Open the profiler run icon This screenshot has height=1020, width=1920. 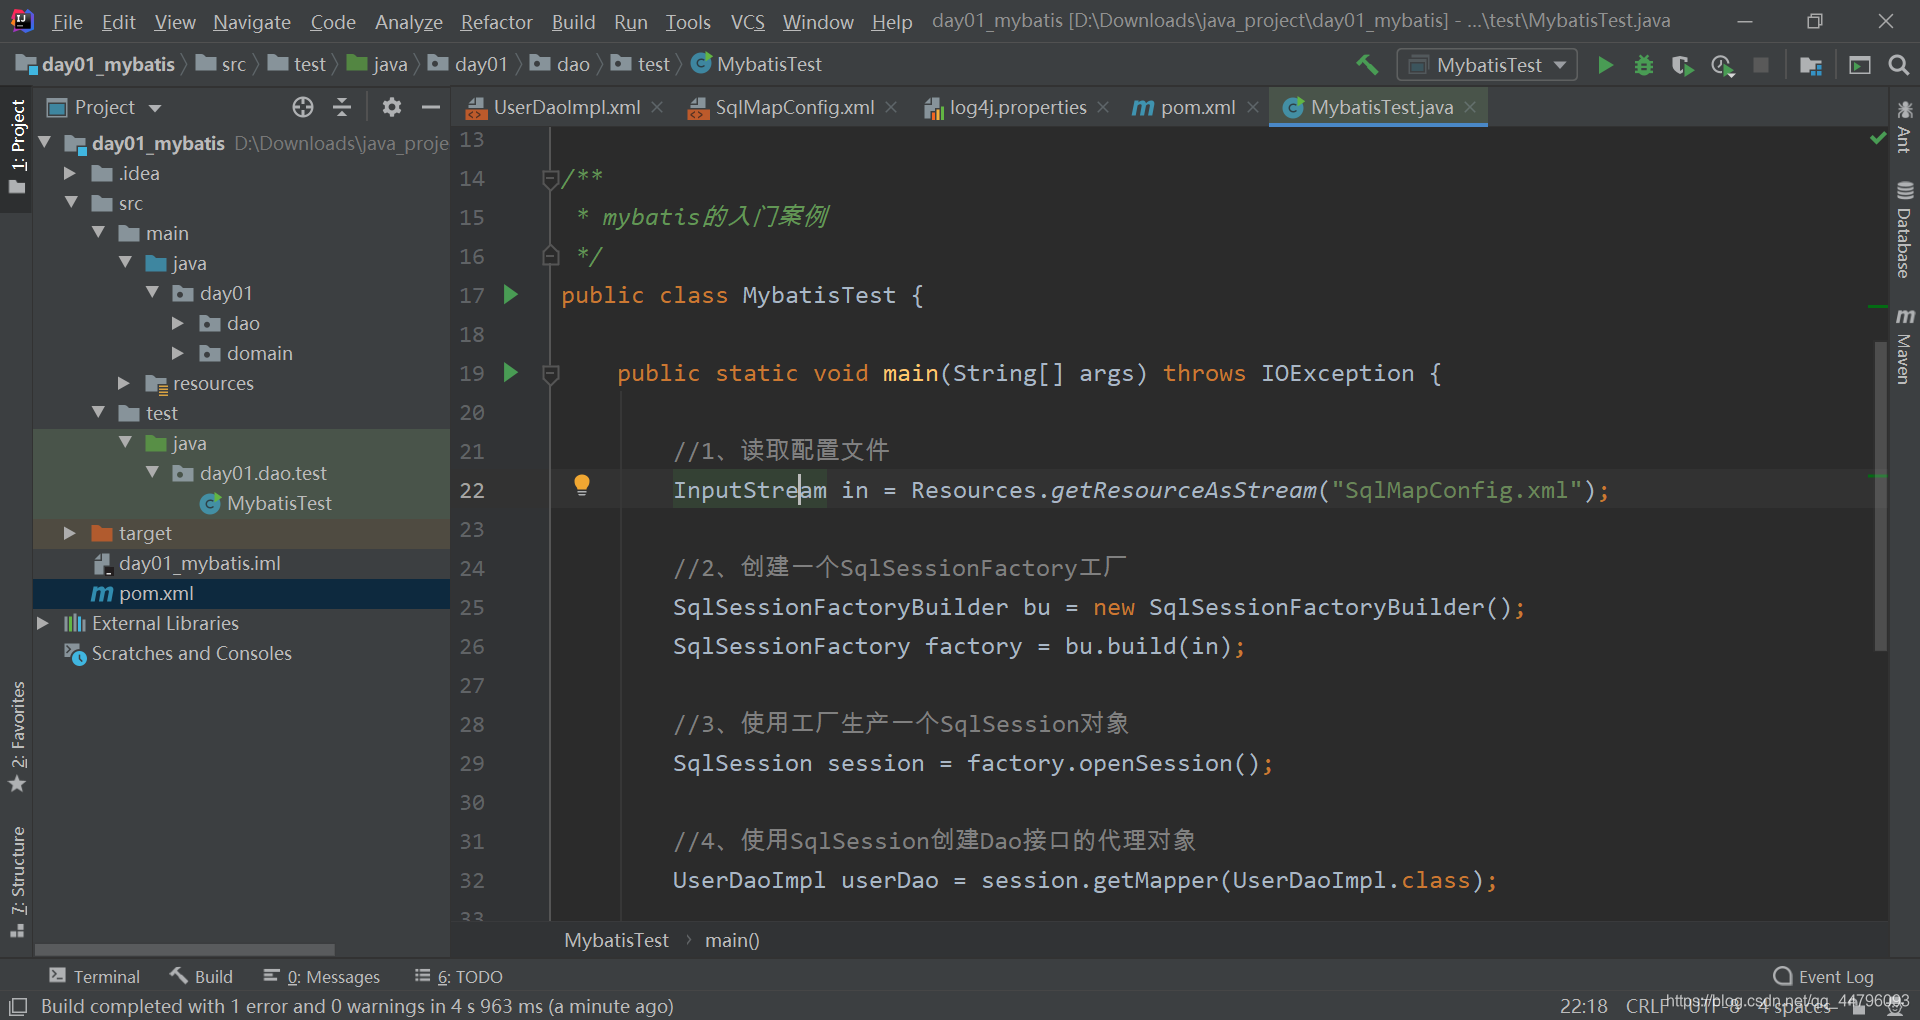(x=1722, y=65)
